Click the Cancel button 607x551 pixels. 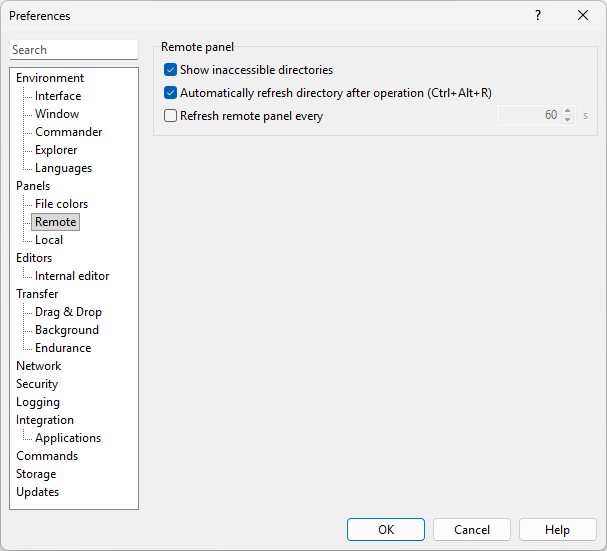point(472,530)
